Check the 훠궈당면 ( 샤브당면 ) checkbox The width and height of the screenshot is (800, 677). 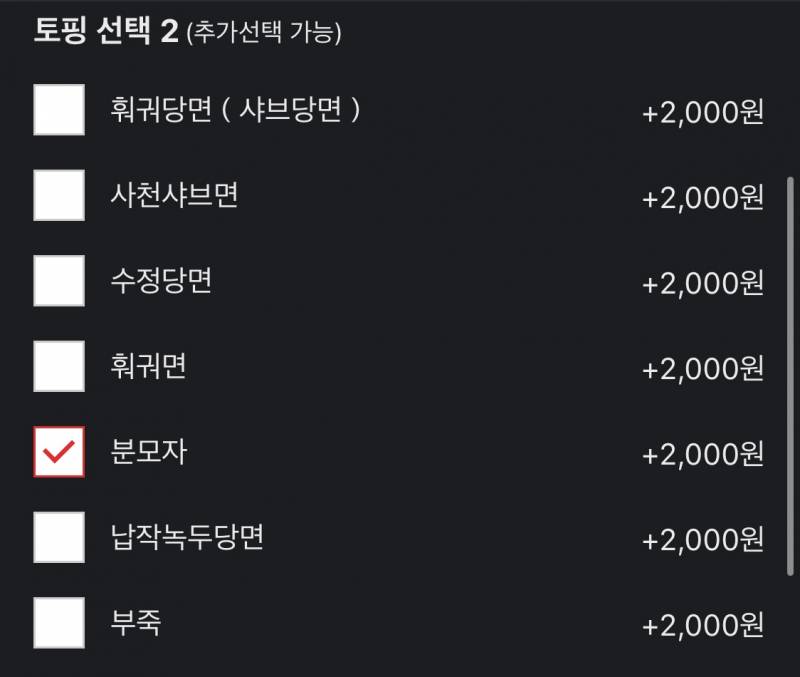58,113
